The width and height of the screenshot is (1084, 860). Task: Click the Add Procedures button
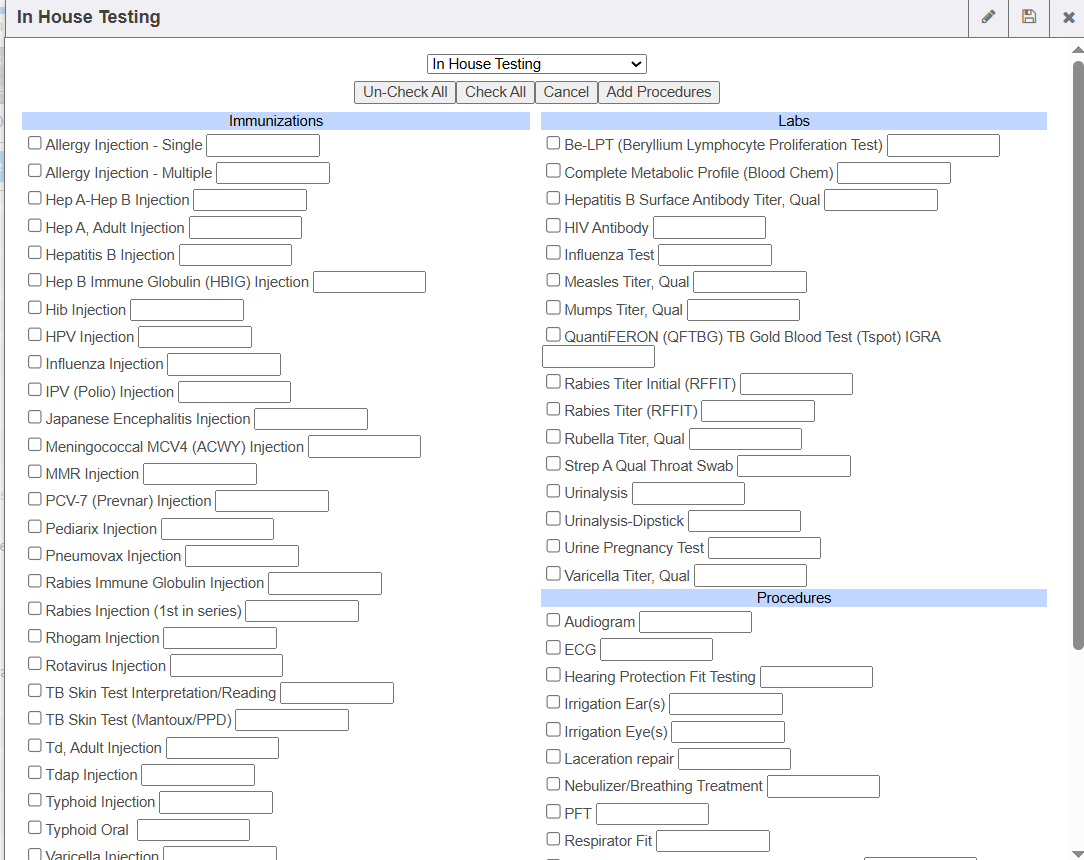658,92
